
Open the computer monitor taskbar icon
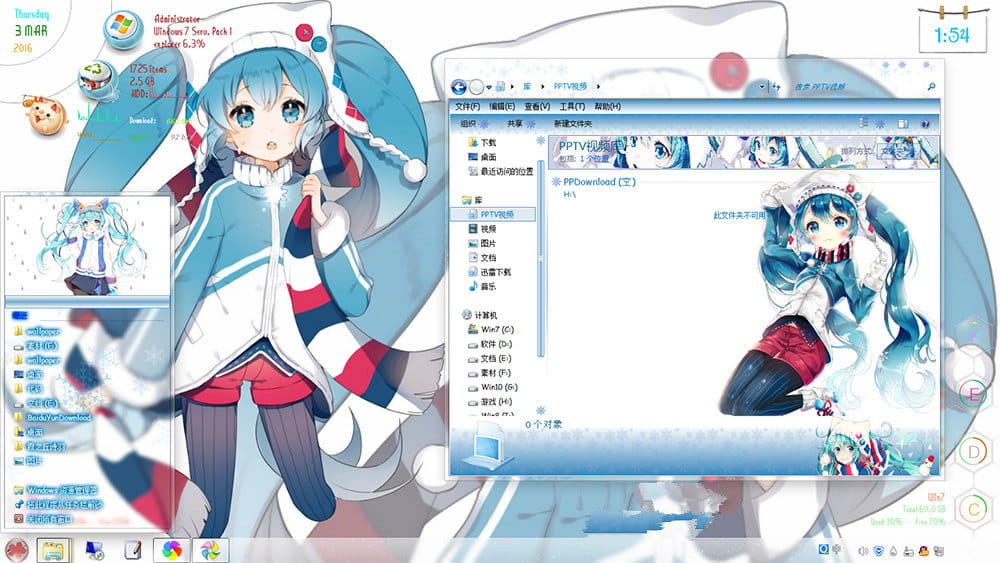(94, 550)
